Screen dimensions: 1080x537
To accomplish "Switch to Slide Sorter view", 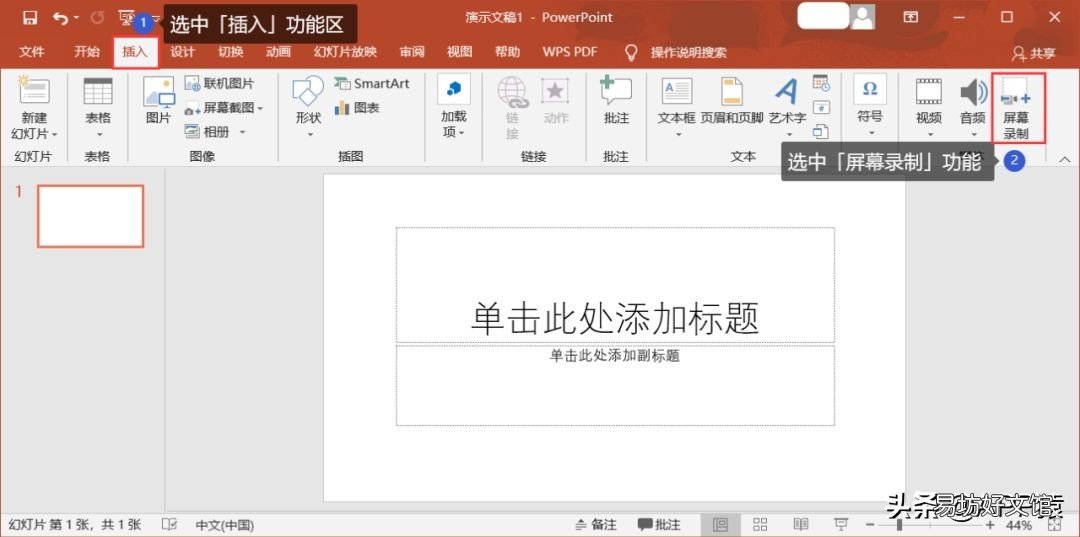I will click(x=760, y=525).
